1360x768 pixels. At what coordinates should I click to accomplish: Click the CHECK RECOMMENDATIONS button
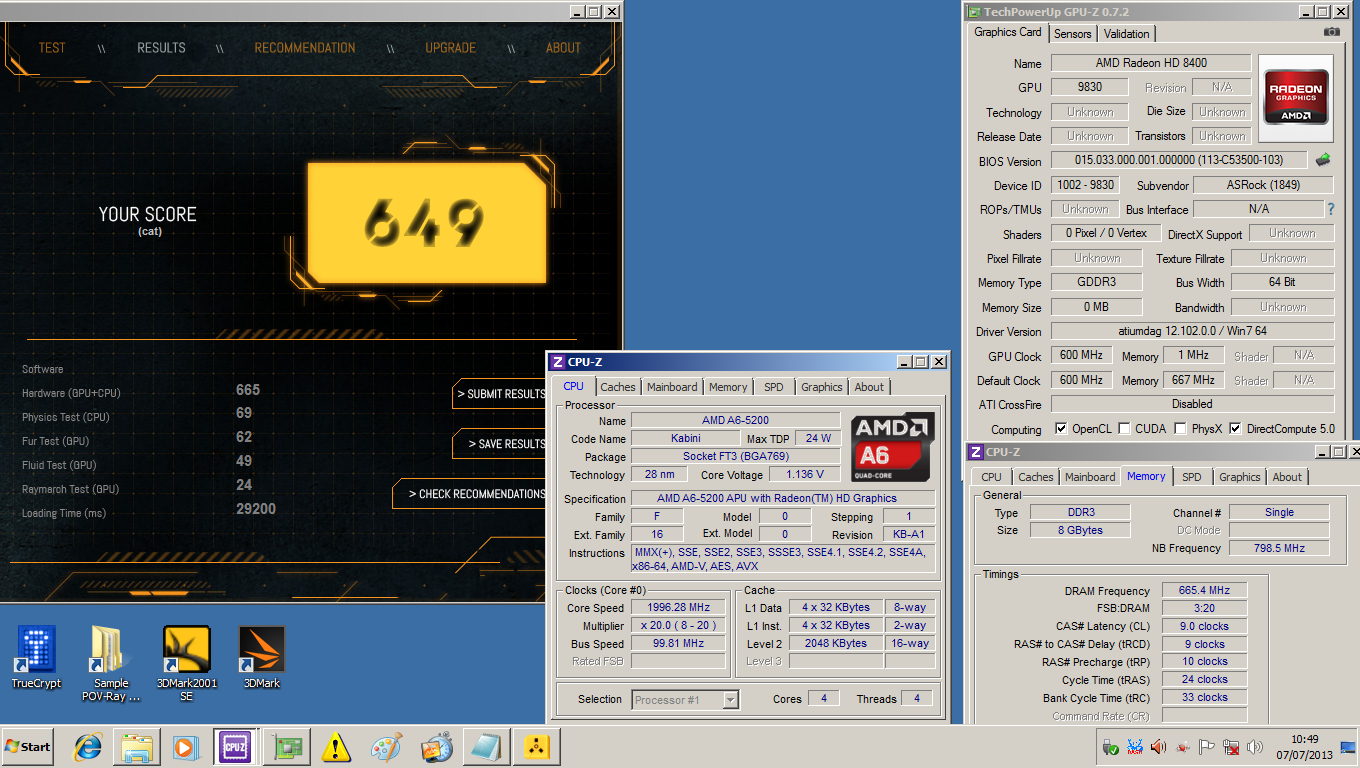click(470, 493)
